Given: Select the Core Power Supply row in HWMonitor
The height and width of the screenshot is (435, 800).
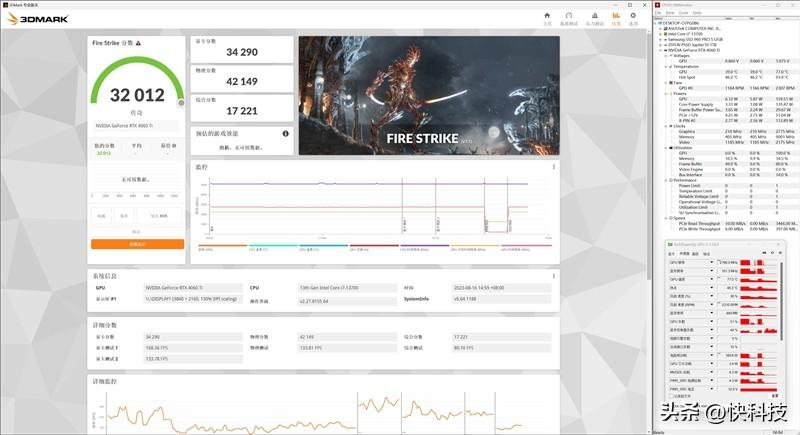Looking at the screenshot, I should (x=737, y=104).
